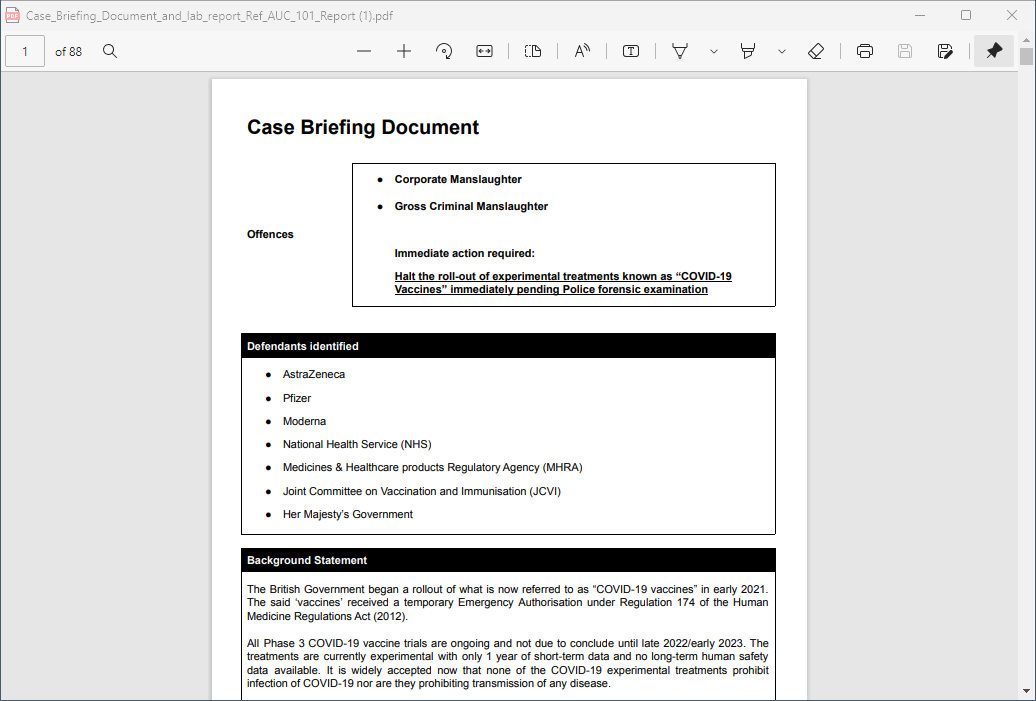This screenshot has height=701, width=1036.
Task: Click 'AstraZeneca' in defendants list
Action: [314, 375]
